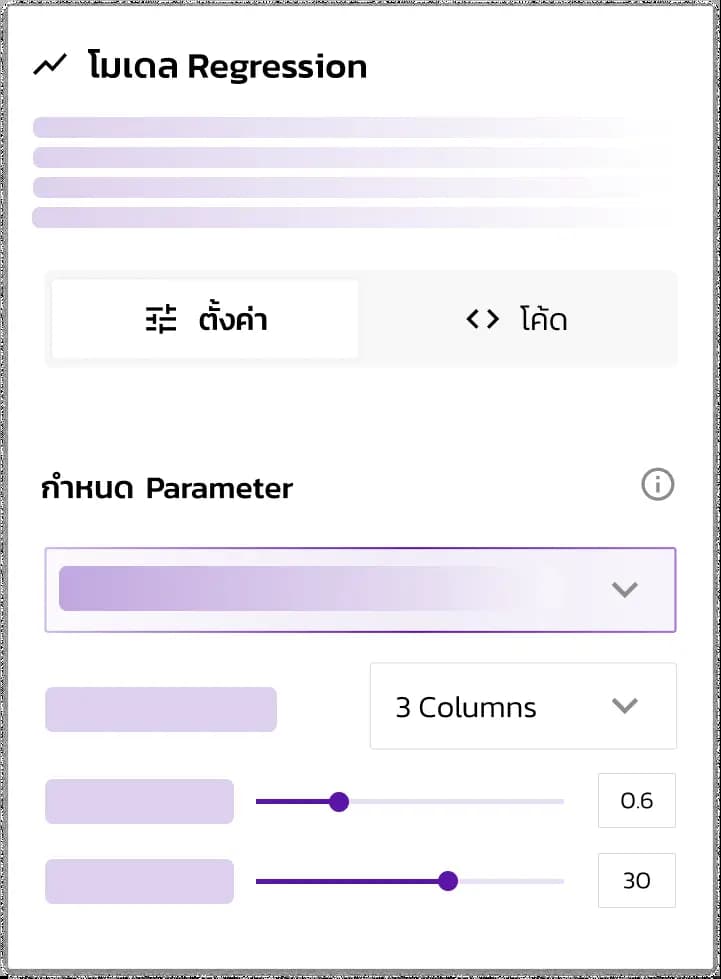Screen dimensions: 721x979
Task: Open the 3 Columns dropdown
Action: click(523, 706)
